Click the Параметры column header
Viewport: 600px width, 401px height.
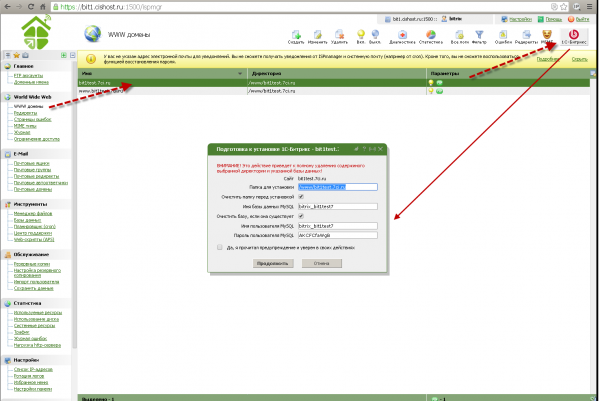click(508, 73)
